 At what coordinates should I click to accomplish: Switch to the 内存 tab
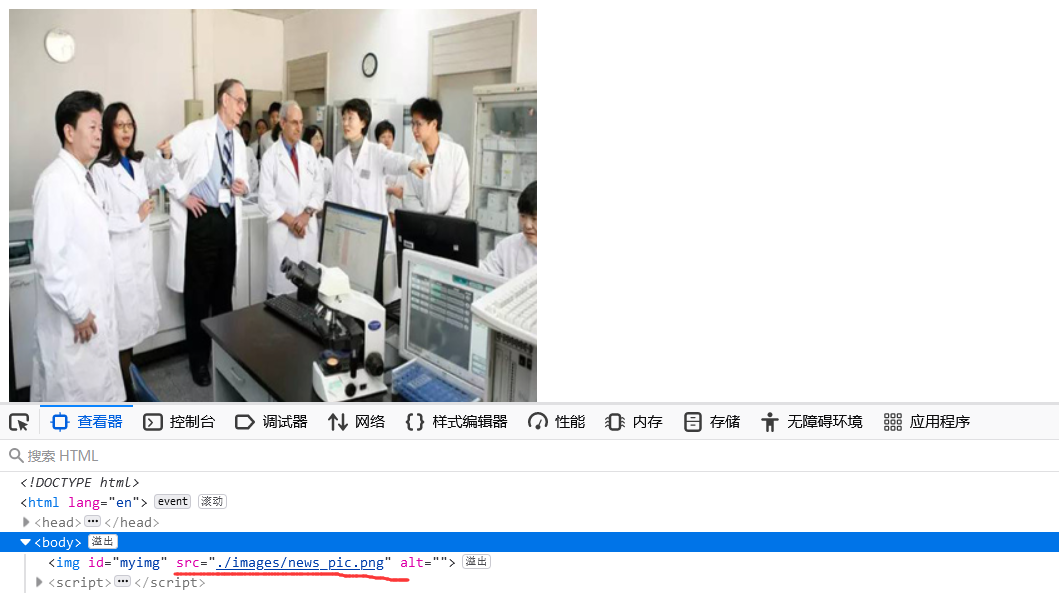pos(634,422)
